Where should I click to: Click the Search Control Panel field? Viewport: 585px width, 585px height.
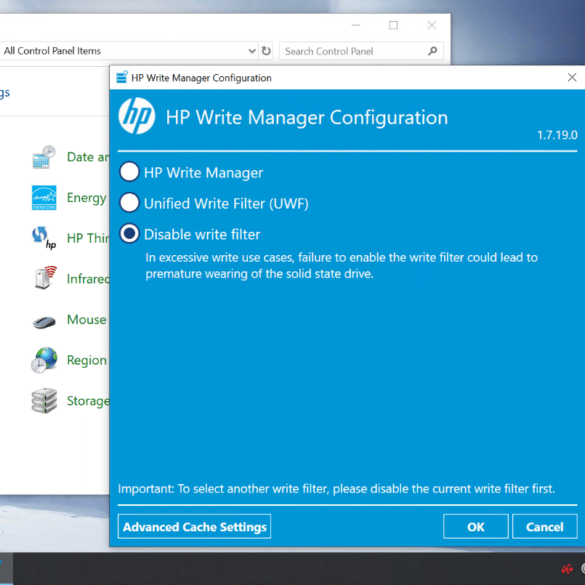coord(361,51)
